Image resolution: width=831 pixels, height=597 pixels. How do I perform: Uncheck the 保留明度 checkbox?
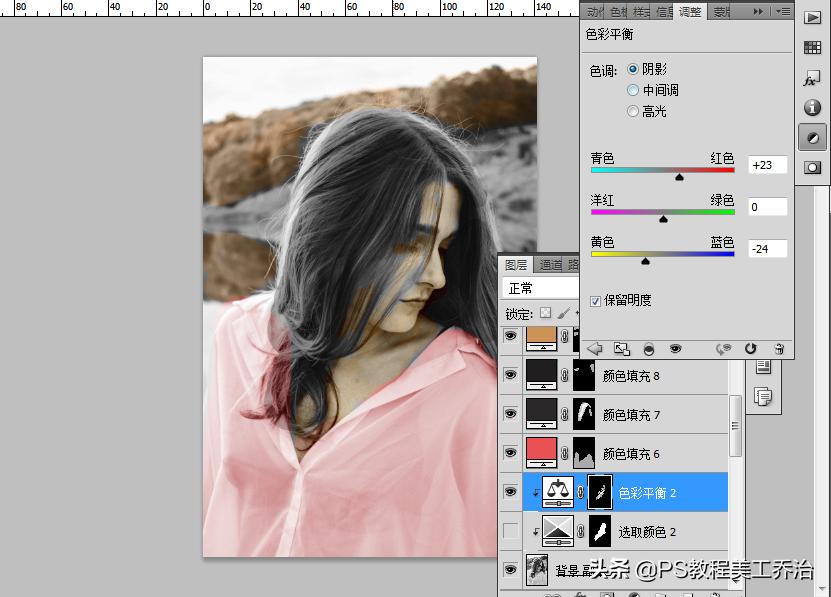596,300
